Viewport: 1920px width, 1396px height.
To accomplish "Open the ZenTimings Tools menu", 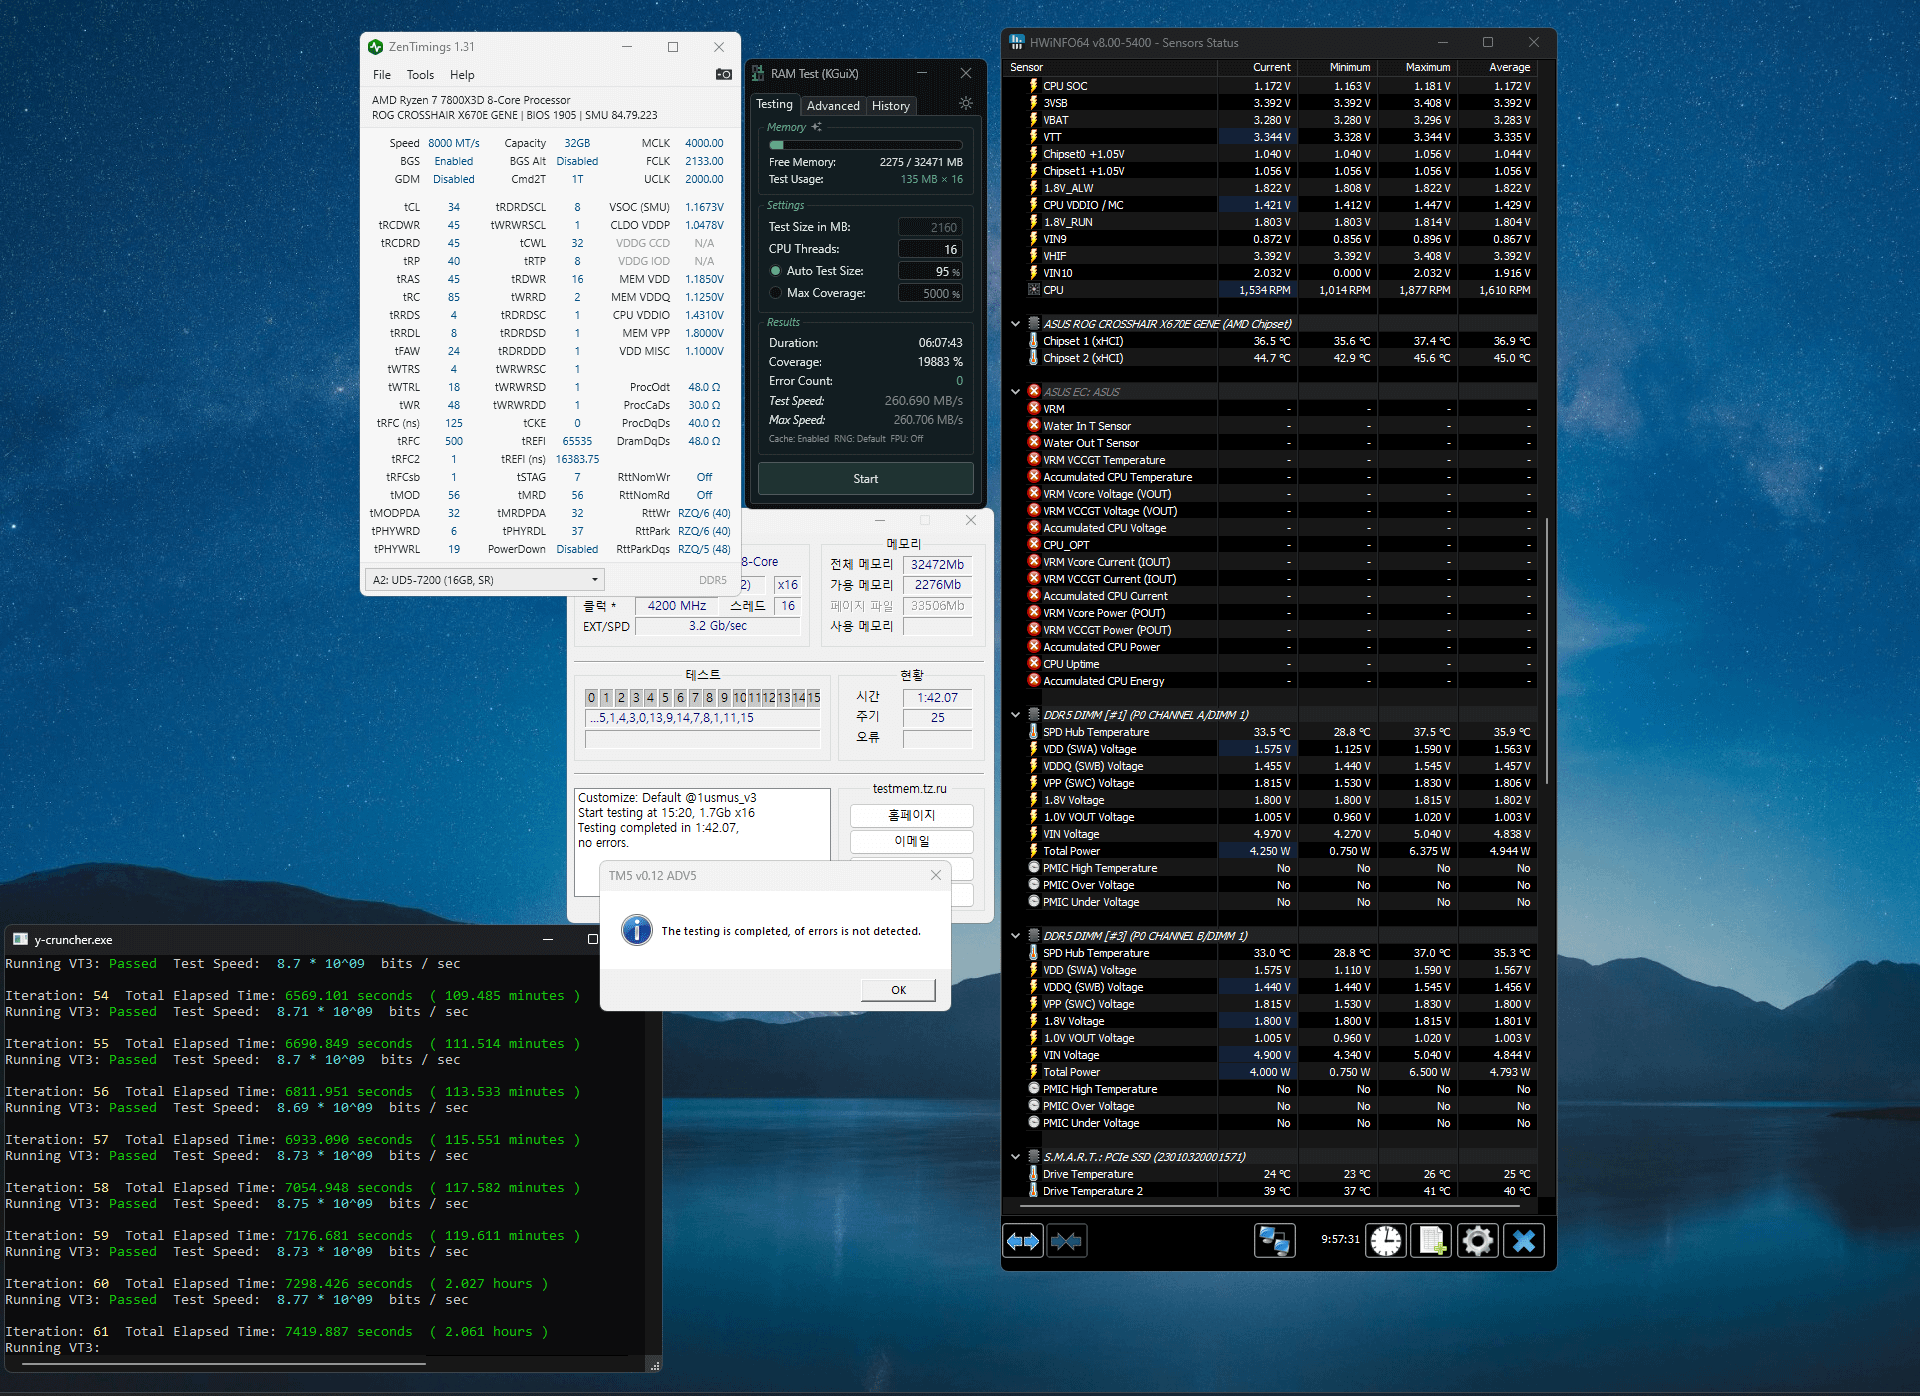I will pos(420,75).
